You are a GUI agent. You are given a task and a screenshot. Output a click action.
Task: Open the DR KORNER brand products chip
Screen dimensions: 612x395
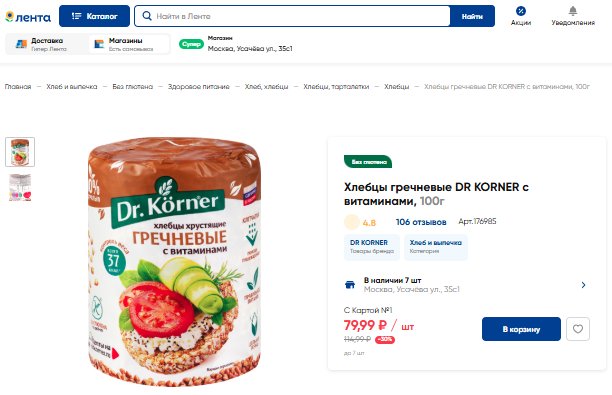372,247
